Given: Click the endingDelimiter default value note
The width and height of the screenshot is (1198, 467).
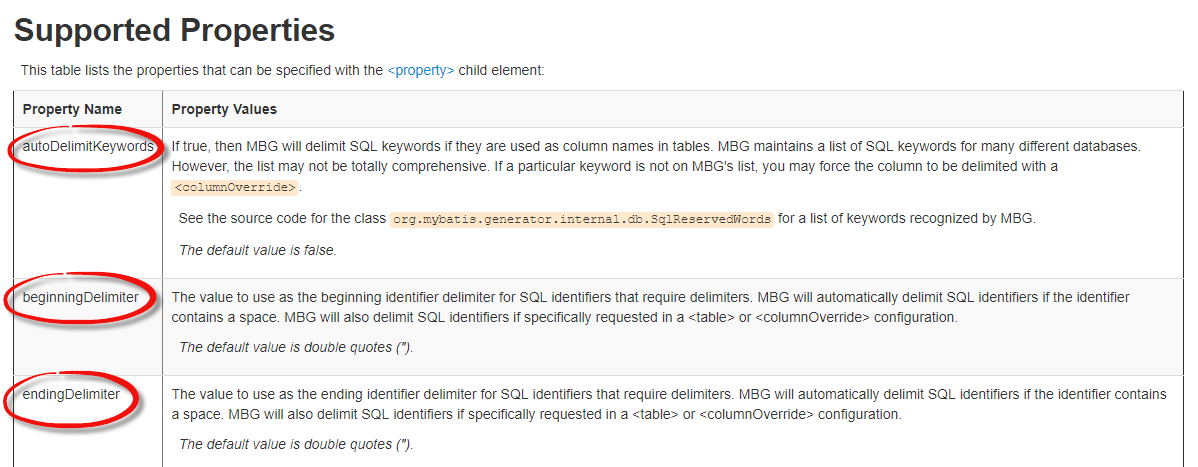Looking at the screenshot, I should click(x=296, y=444).
